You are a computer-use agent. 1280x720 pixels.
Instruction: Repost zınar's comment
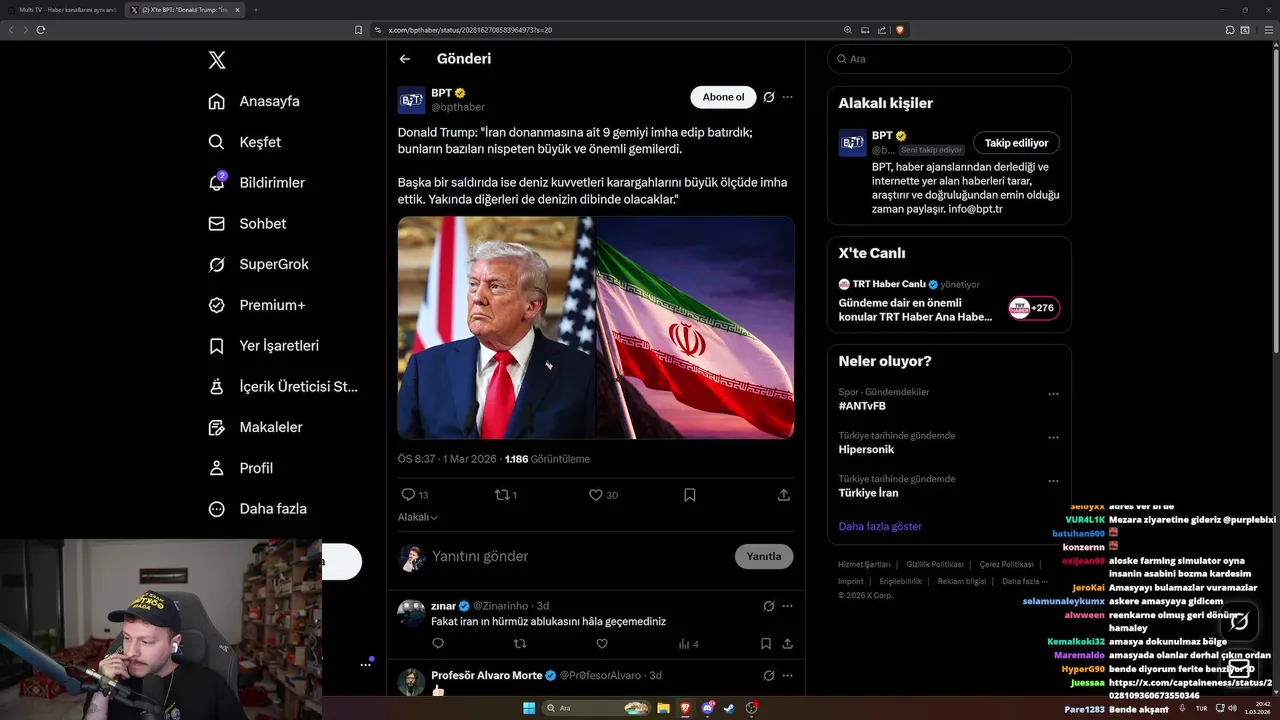pos(520,644)
